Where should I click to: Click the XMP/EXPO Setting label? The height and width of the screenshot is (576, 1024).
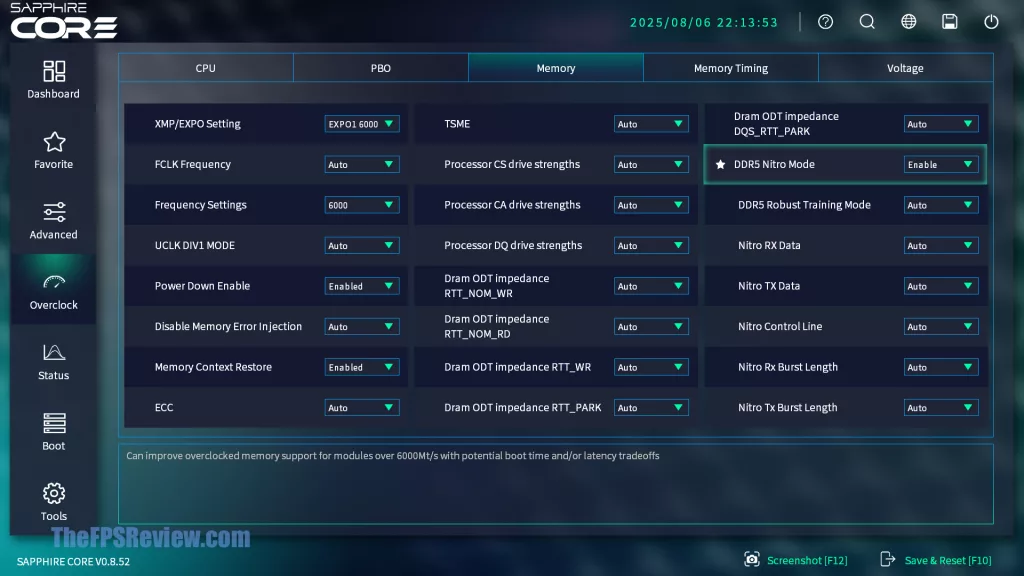pos(197,123)
